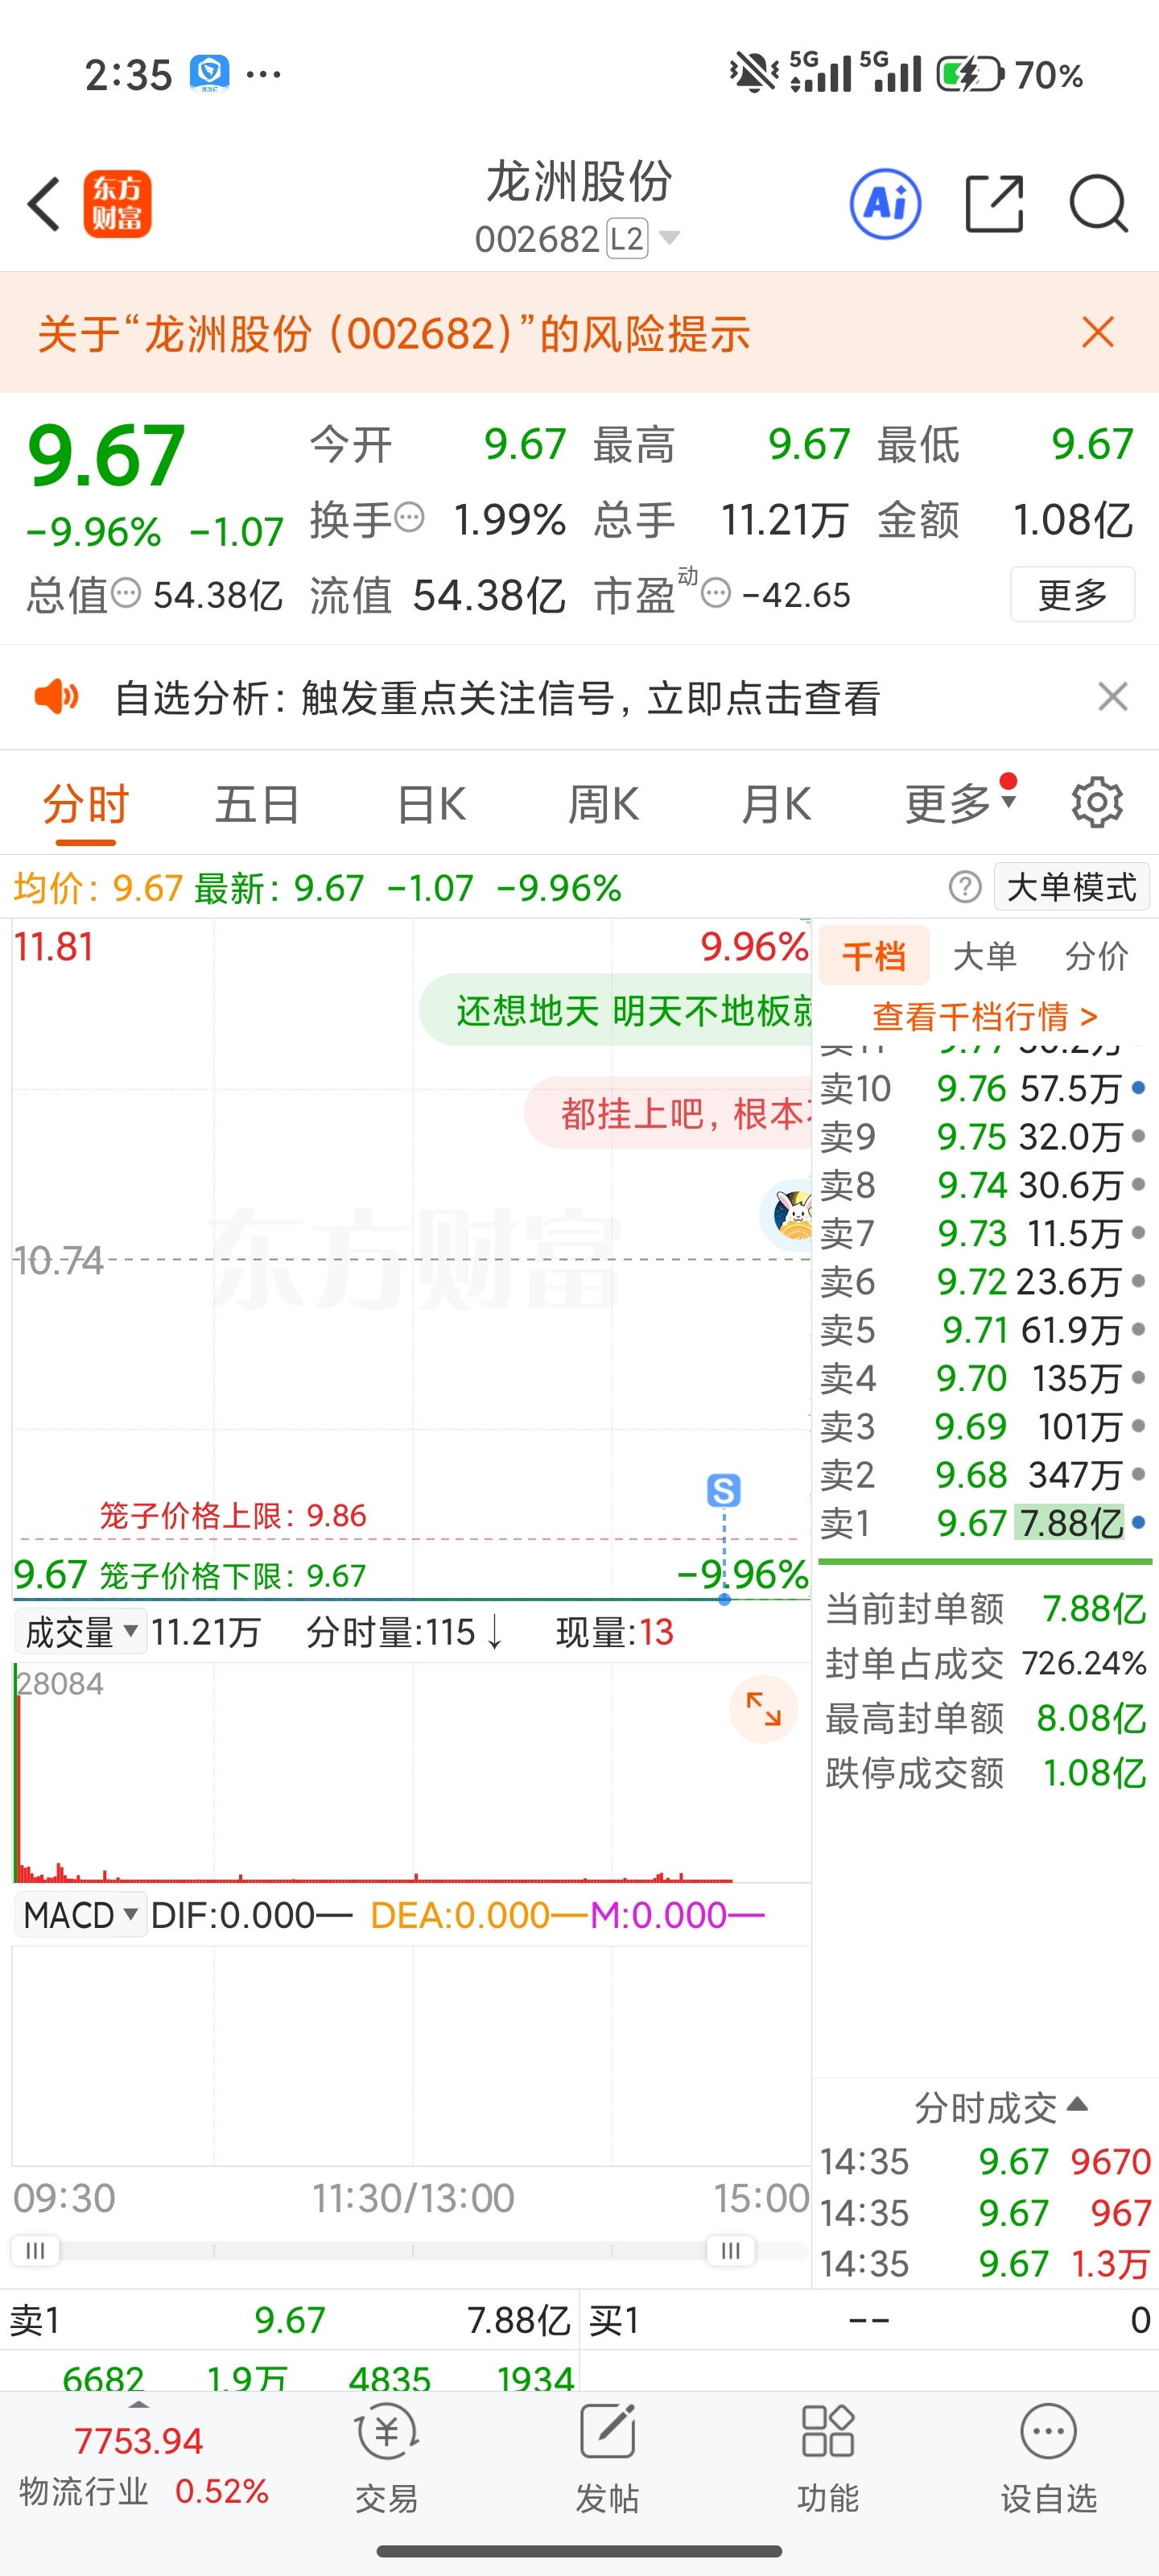The image size is (1159, 2576).
Task: Toggle 大单模式 button
Action: (1071, 887)
